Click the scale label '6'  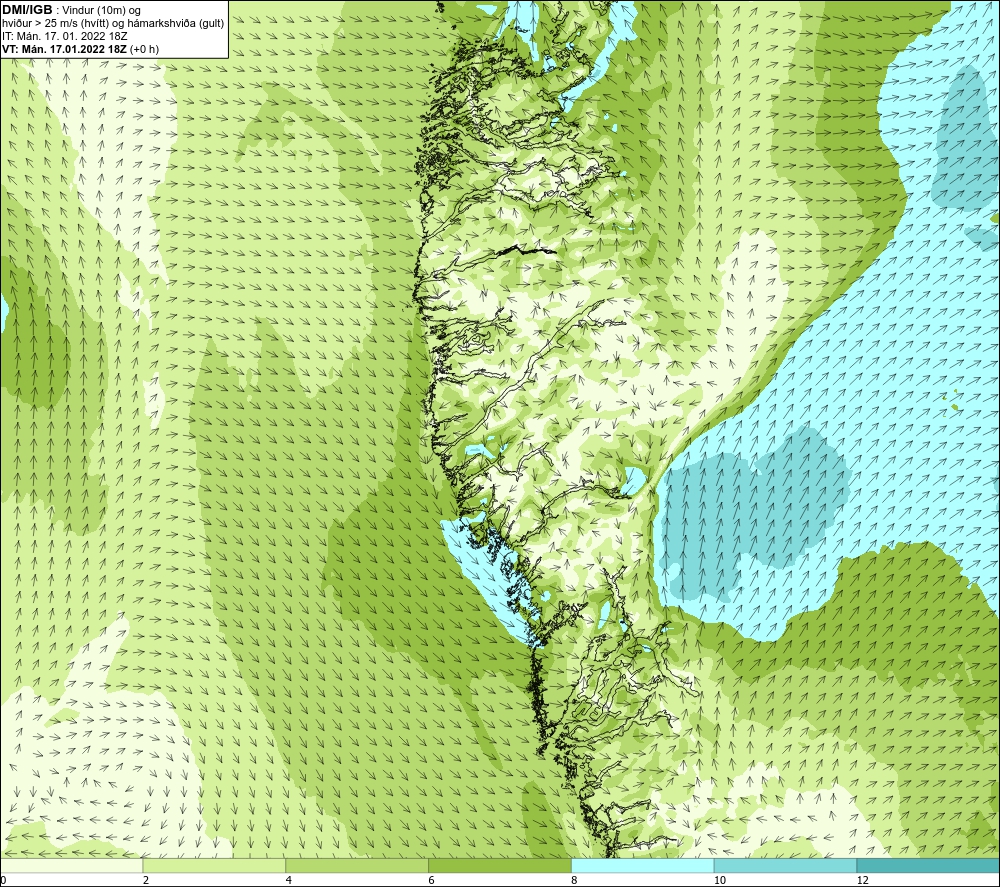432,881
